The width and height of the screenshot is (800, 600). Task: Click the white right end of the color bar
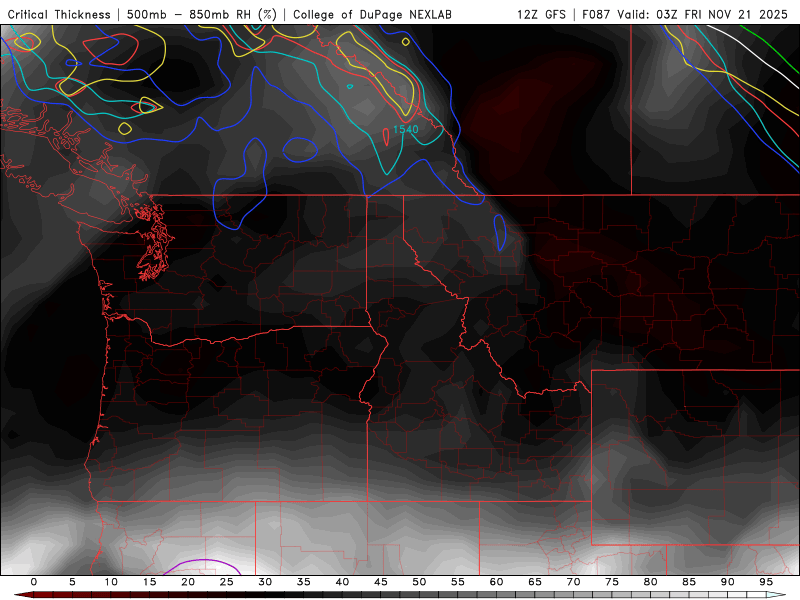777,595
